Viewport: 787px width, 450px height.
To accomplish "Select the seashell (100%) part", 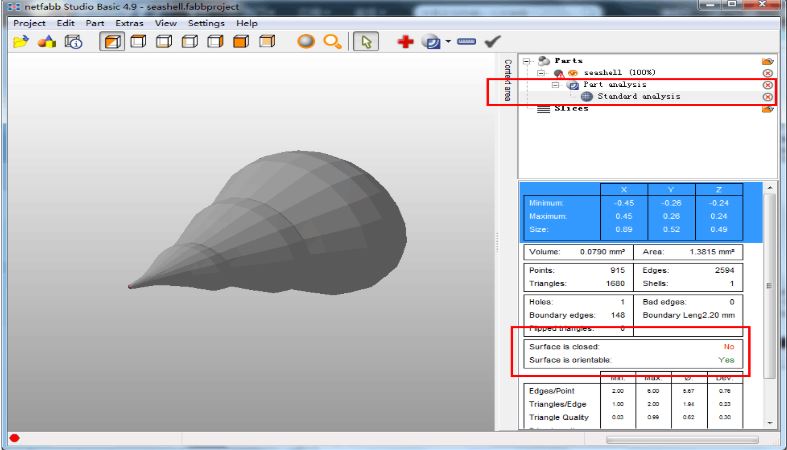I will pos(619,73).
